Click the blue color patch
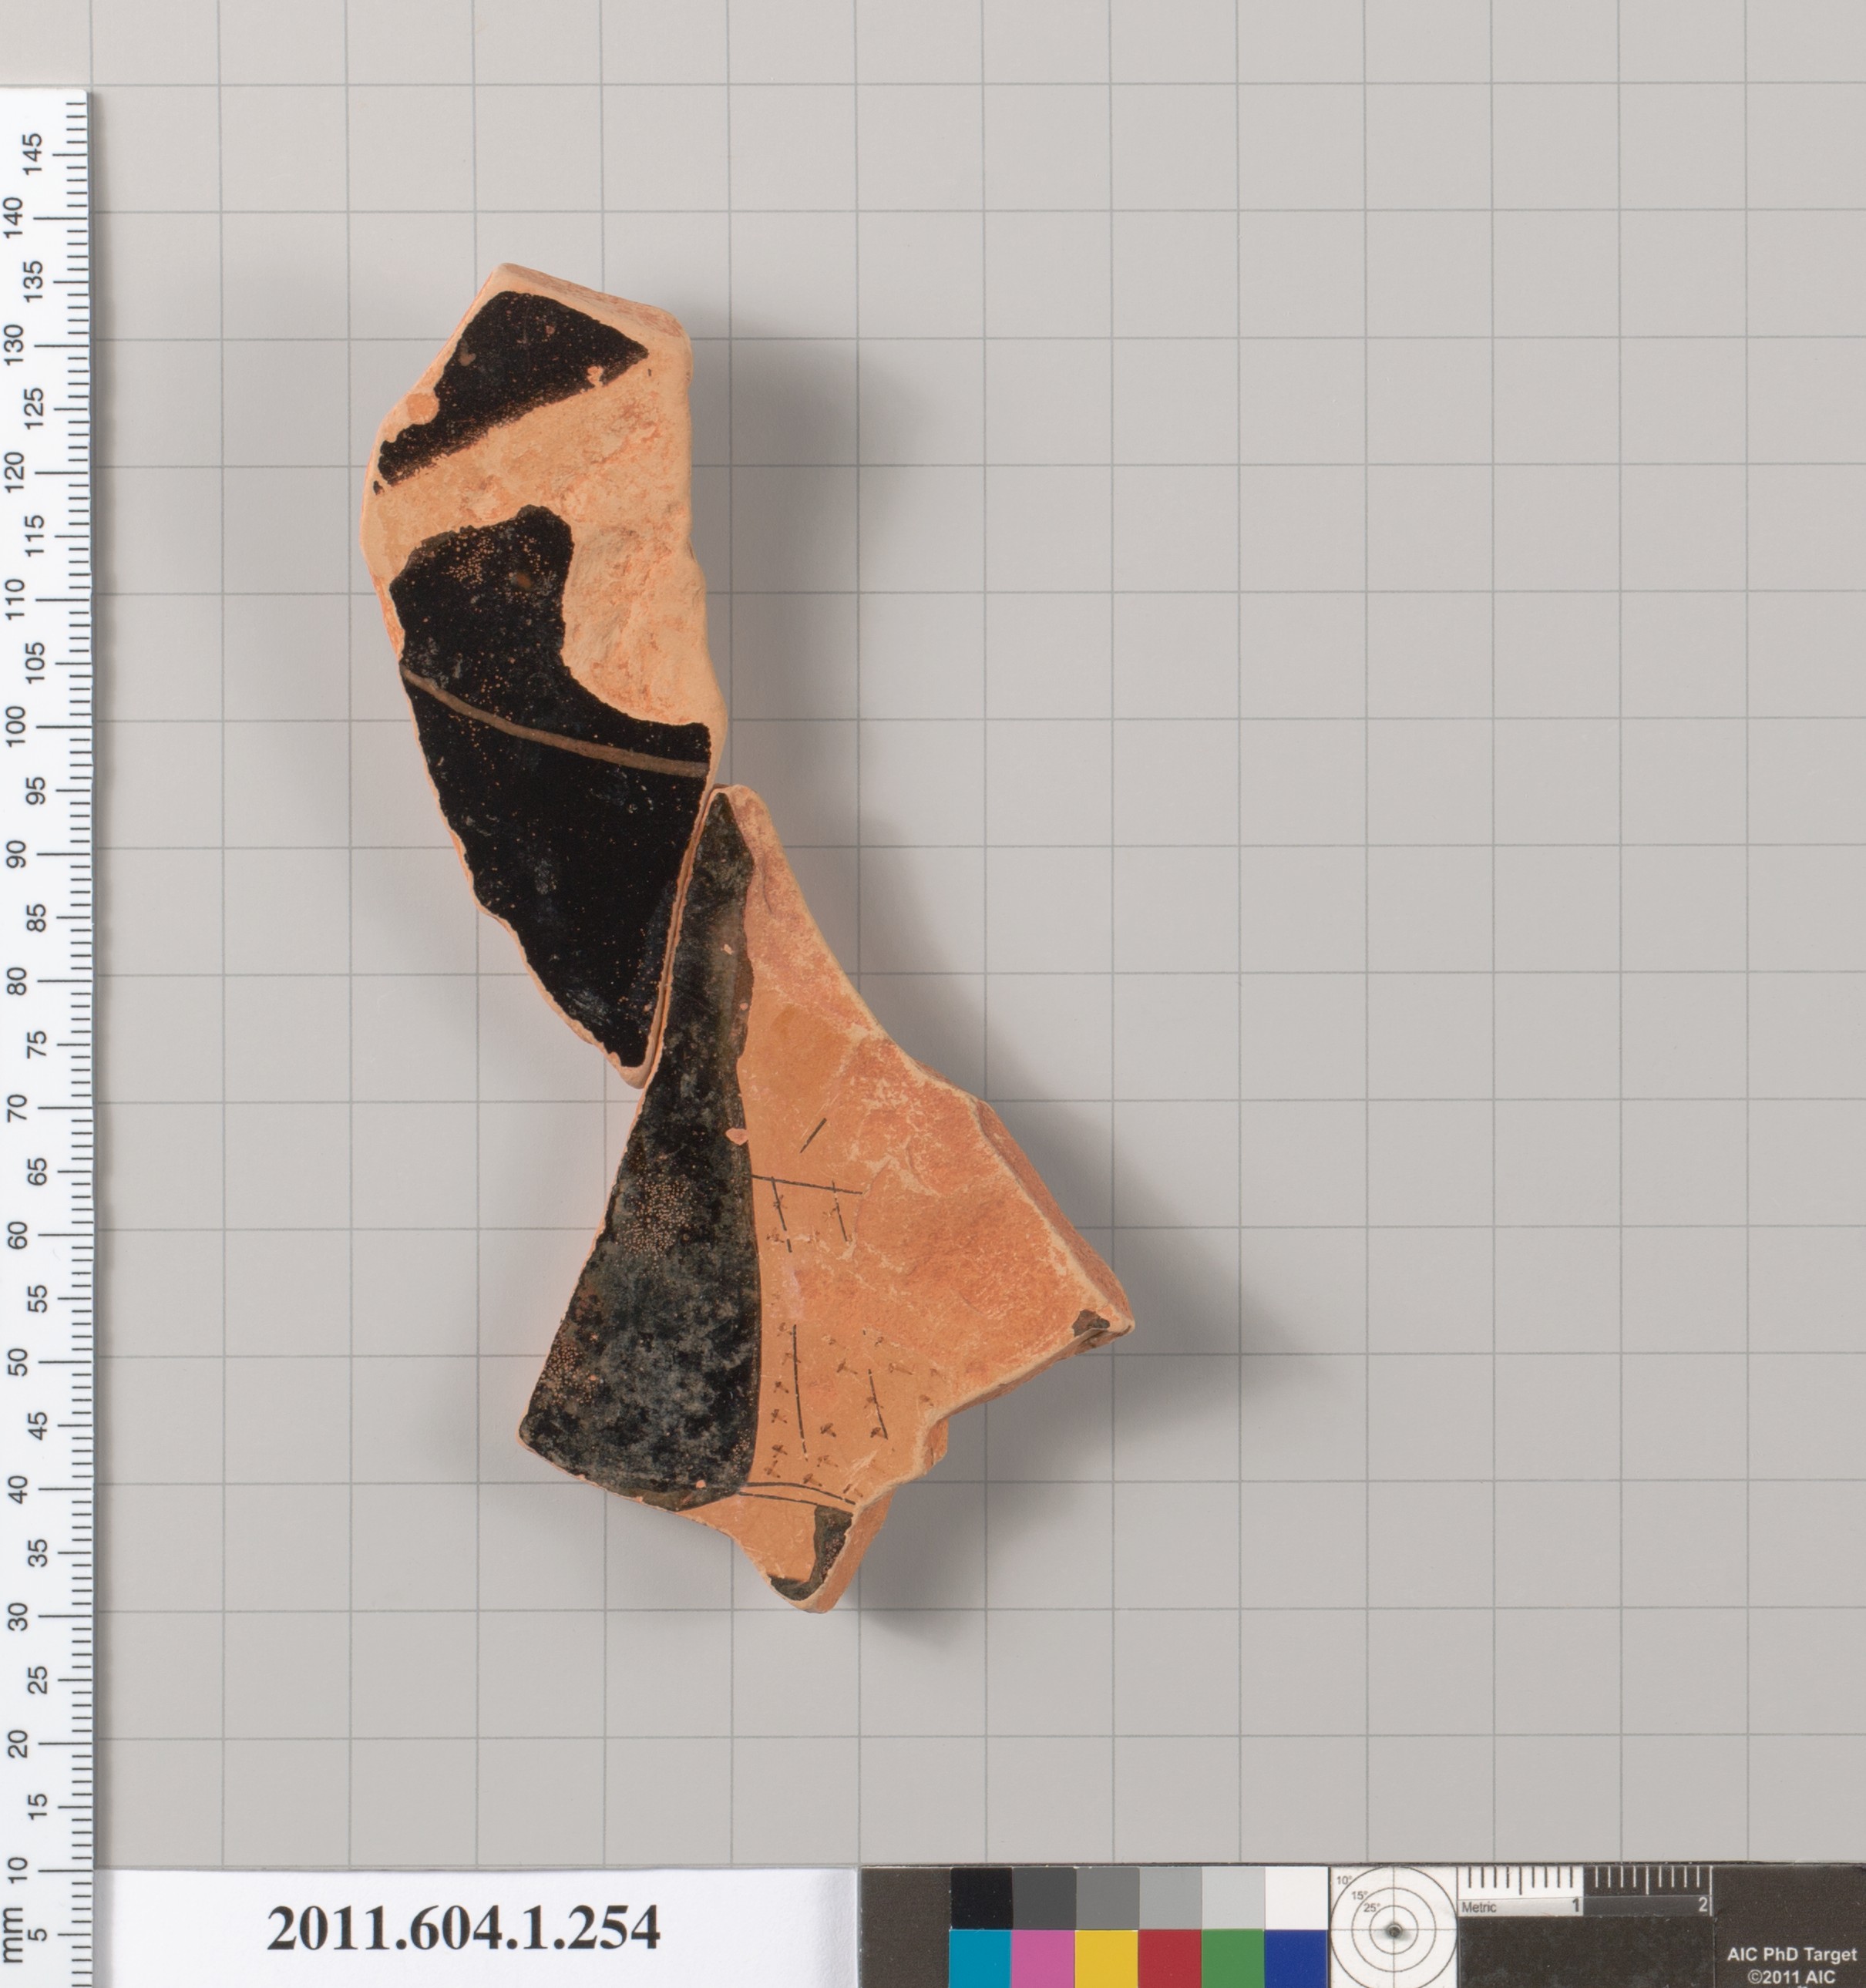Screen dimensions: 1866x1988 tap(1295, 1958)
